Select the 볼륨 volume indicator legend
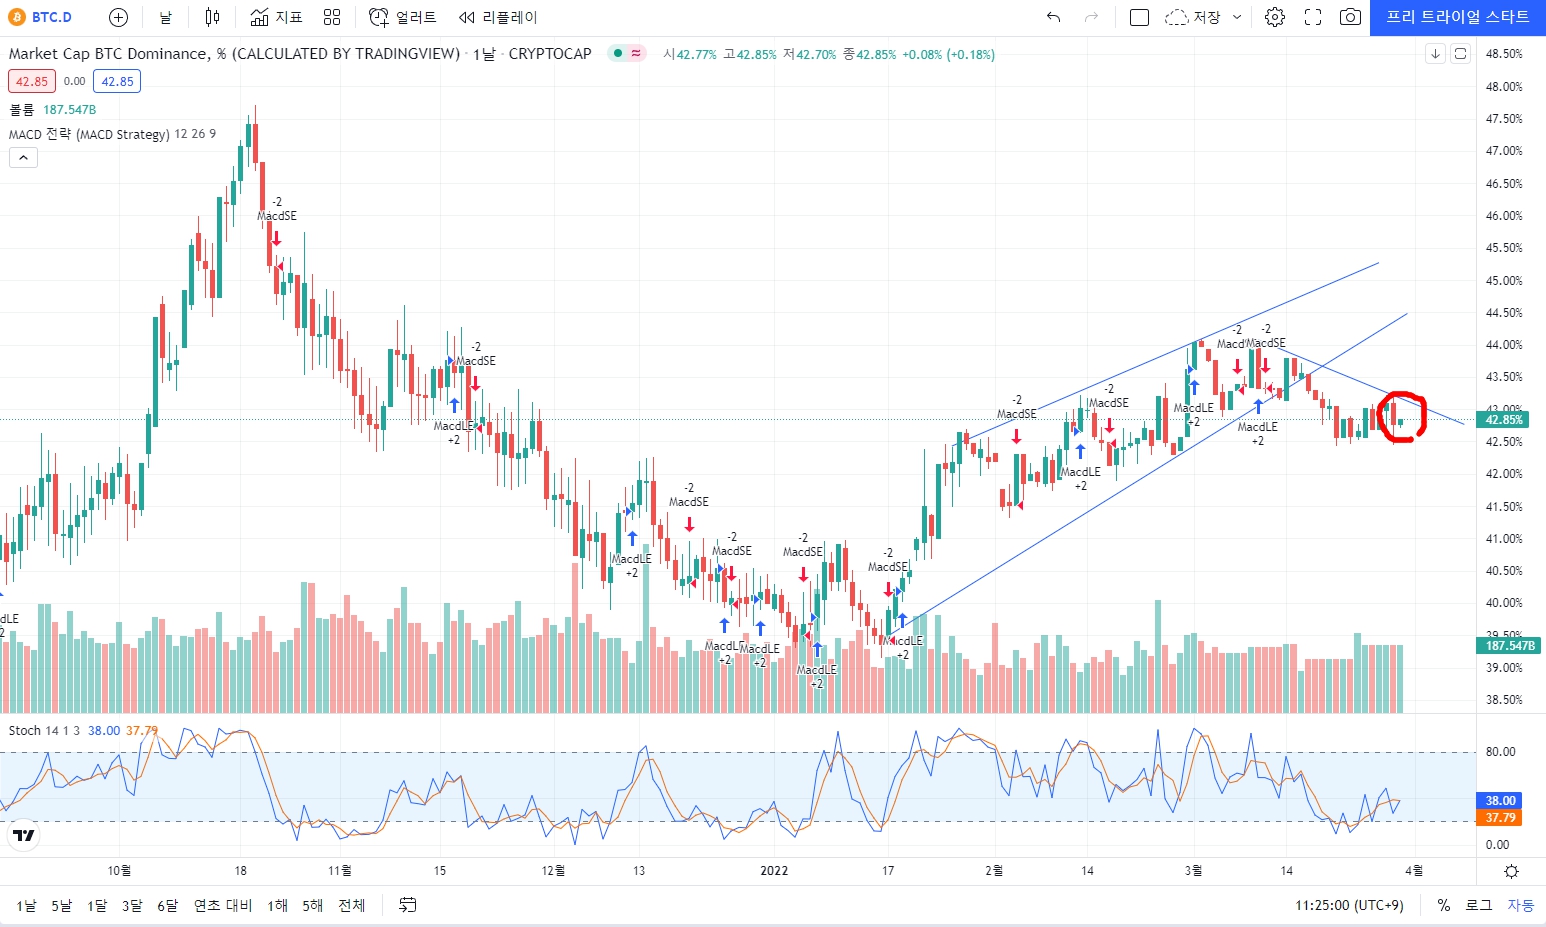 22,110
